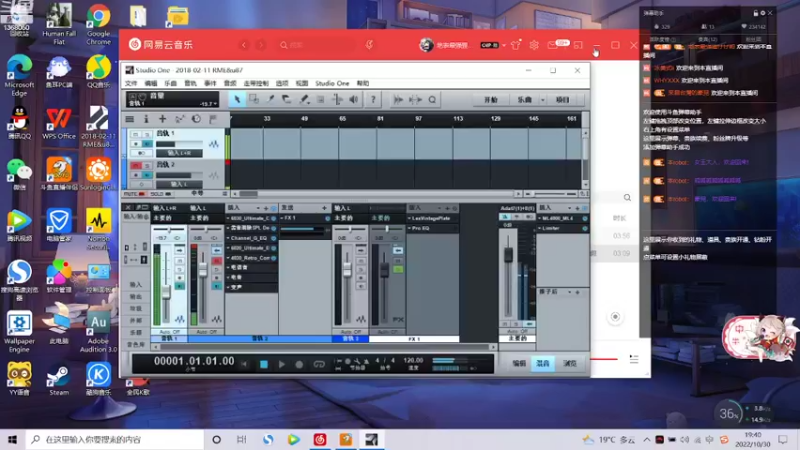Click the microphone icon beside NetEase search
The height and width of the screenshot is (450, 800).
tap(369, 45)
